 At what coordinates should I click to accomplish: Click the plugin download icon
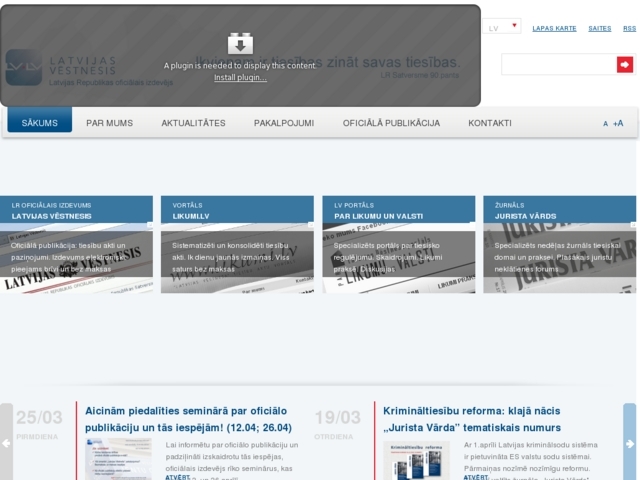240,43
